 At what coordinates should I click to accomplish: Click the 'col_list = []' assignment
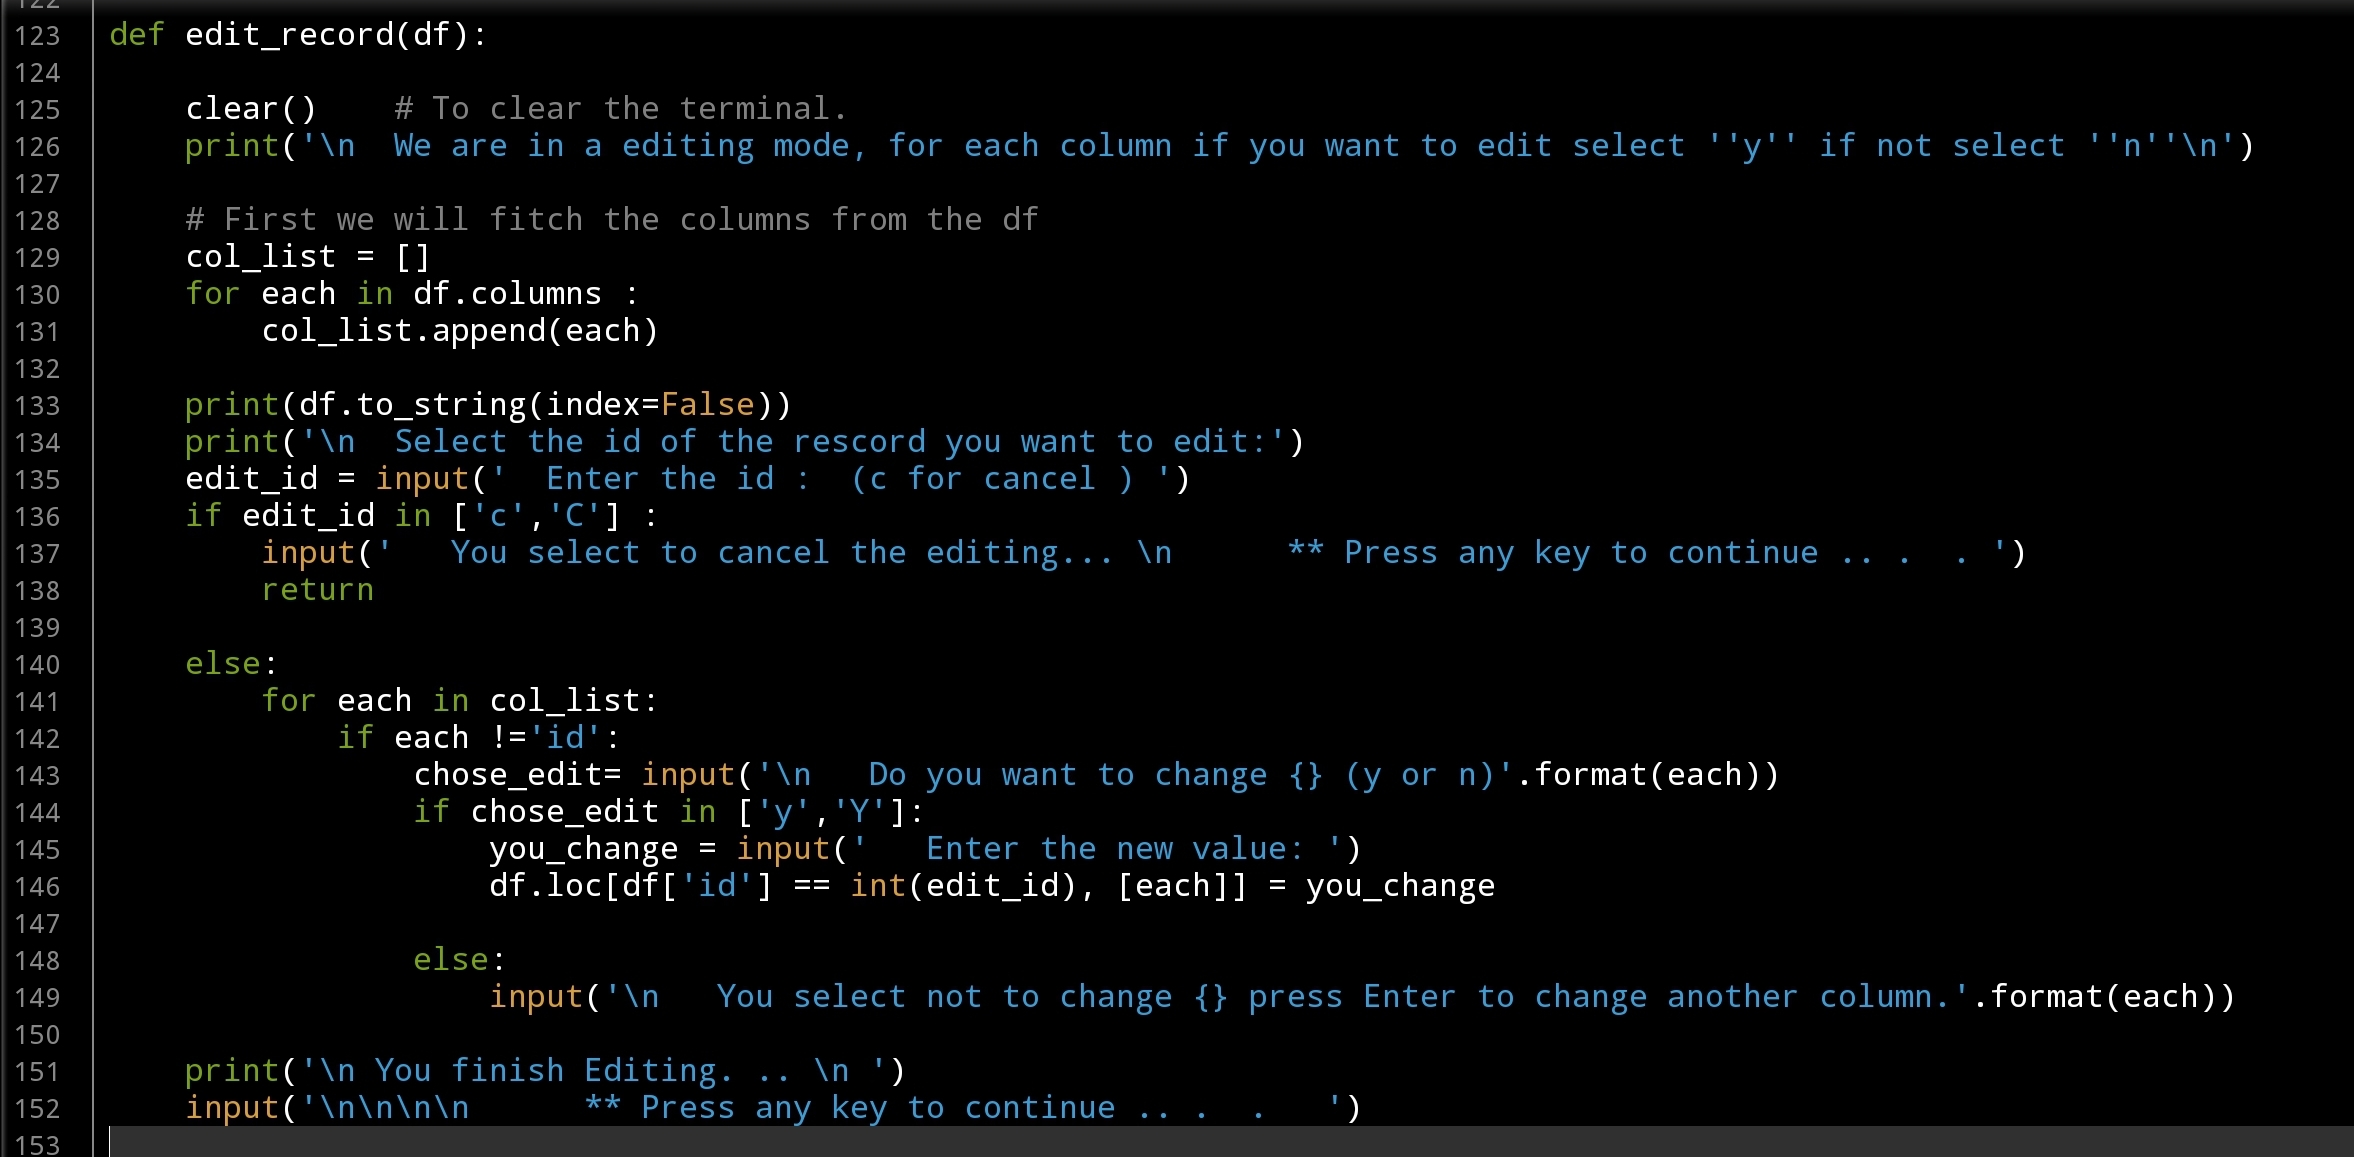click(307, 257)
